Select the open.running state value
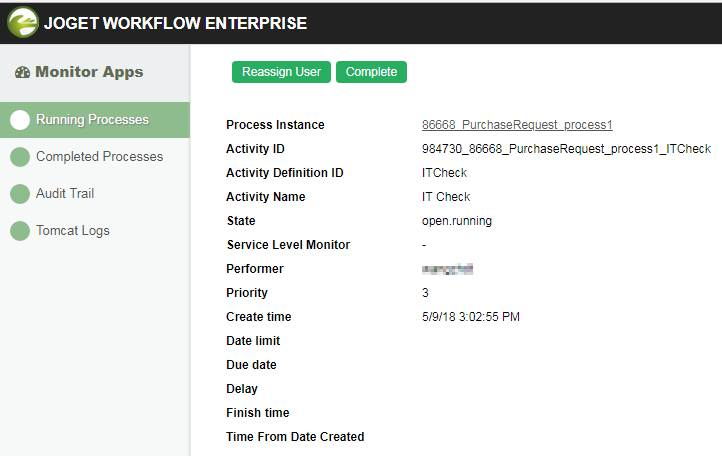 coord(457,221)
